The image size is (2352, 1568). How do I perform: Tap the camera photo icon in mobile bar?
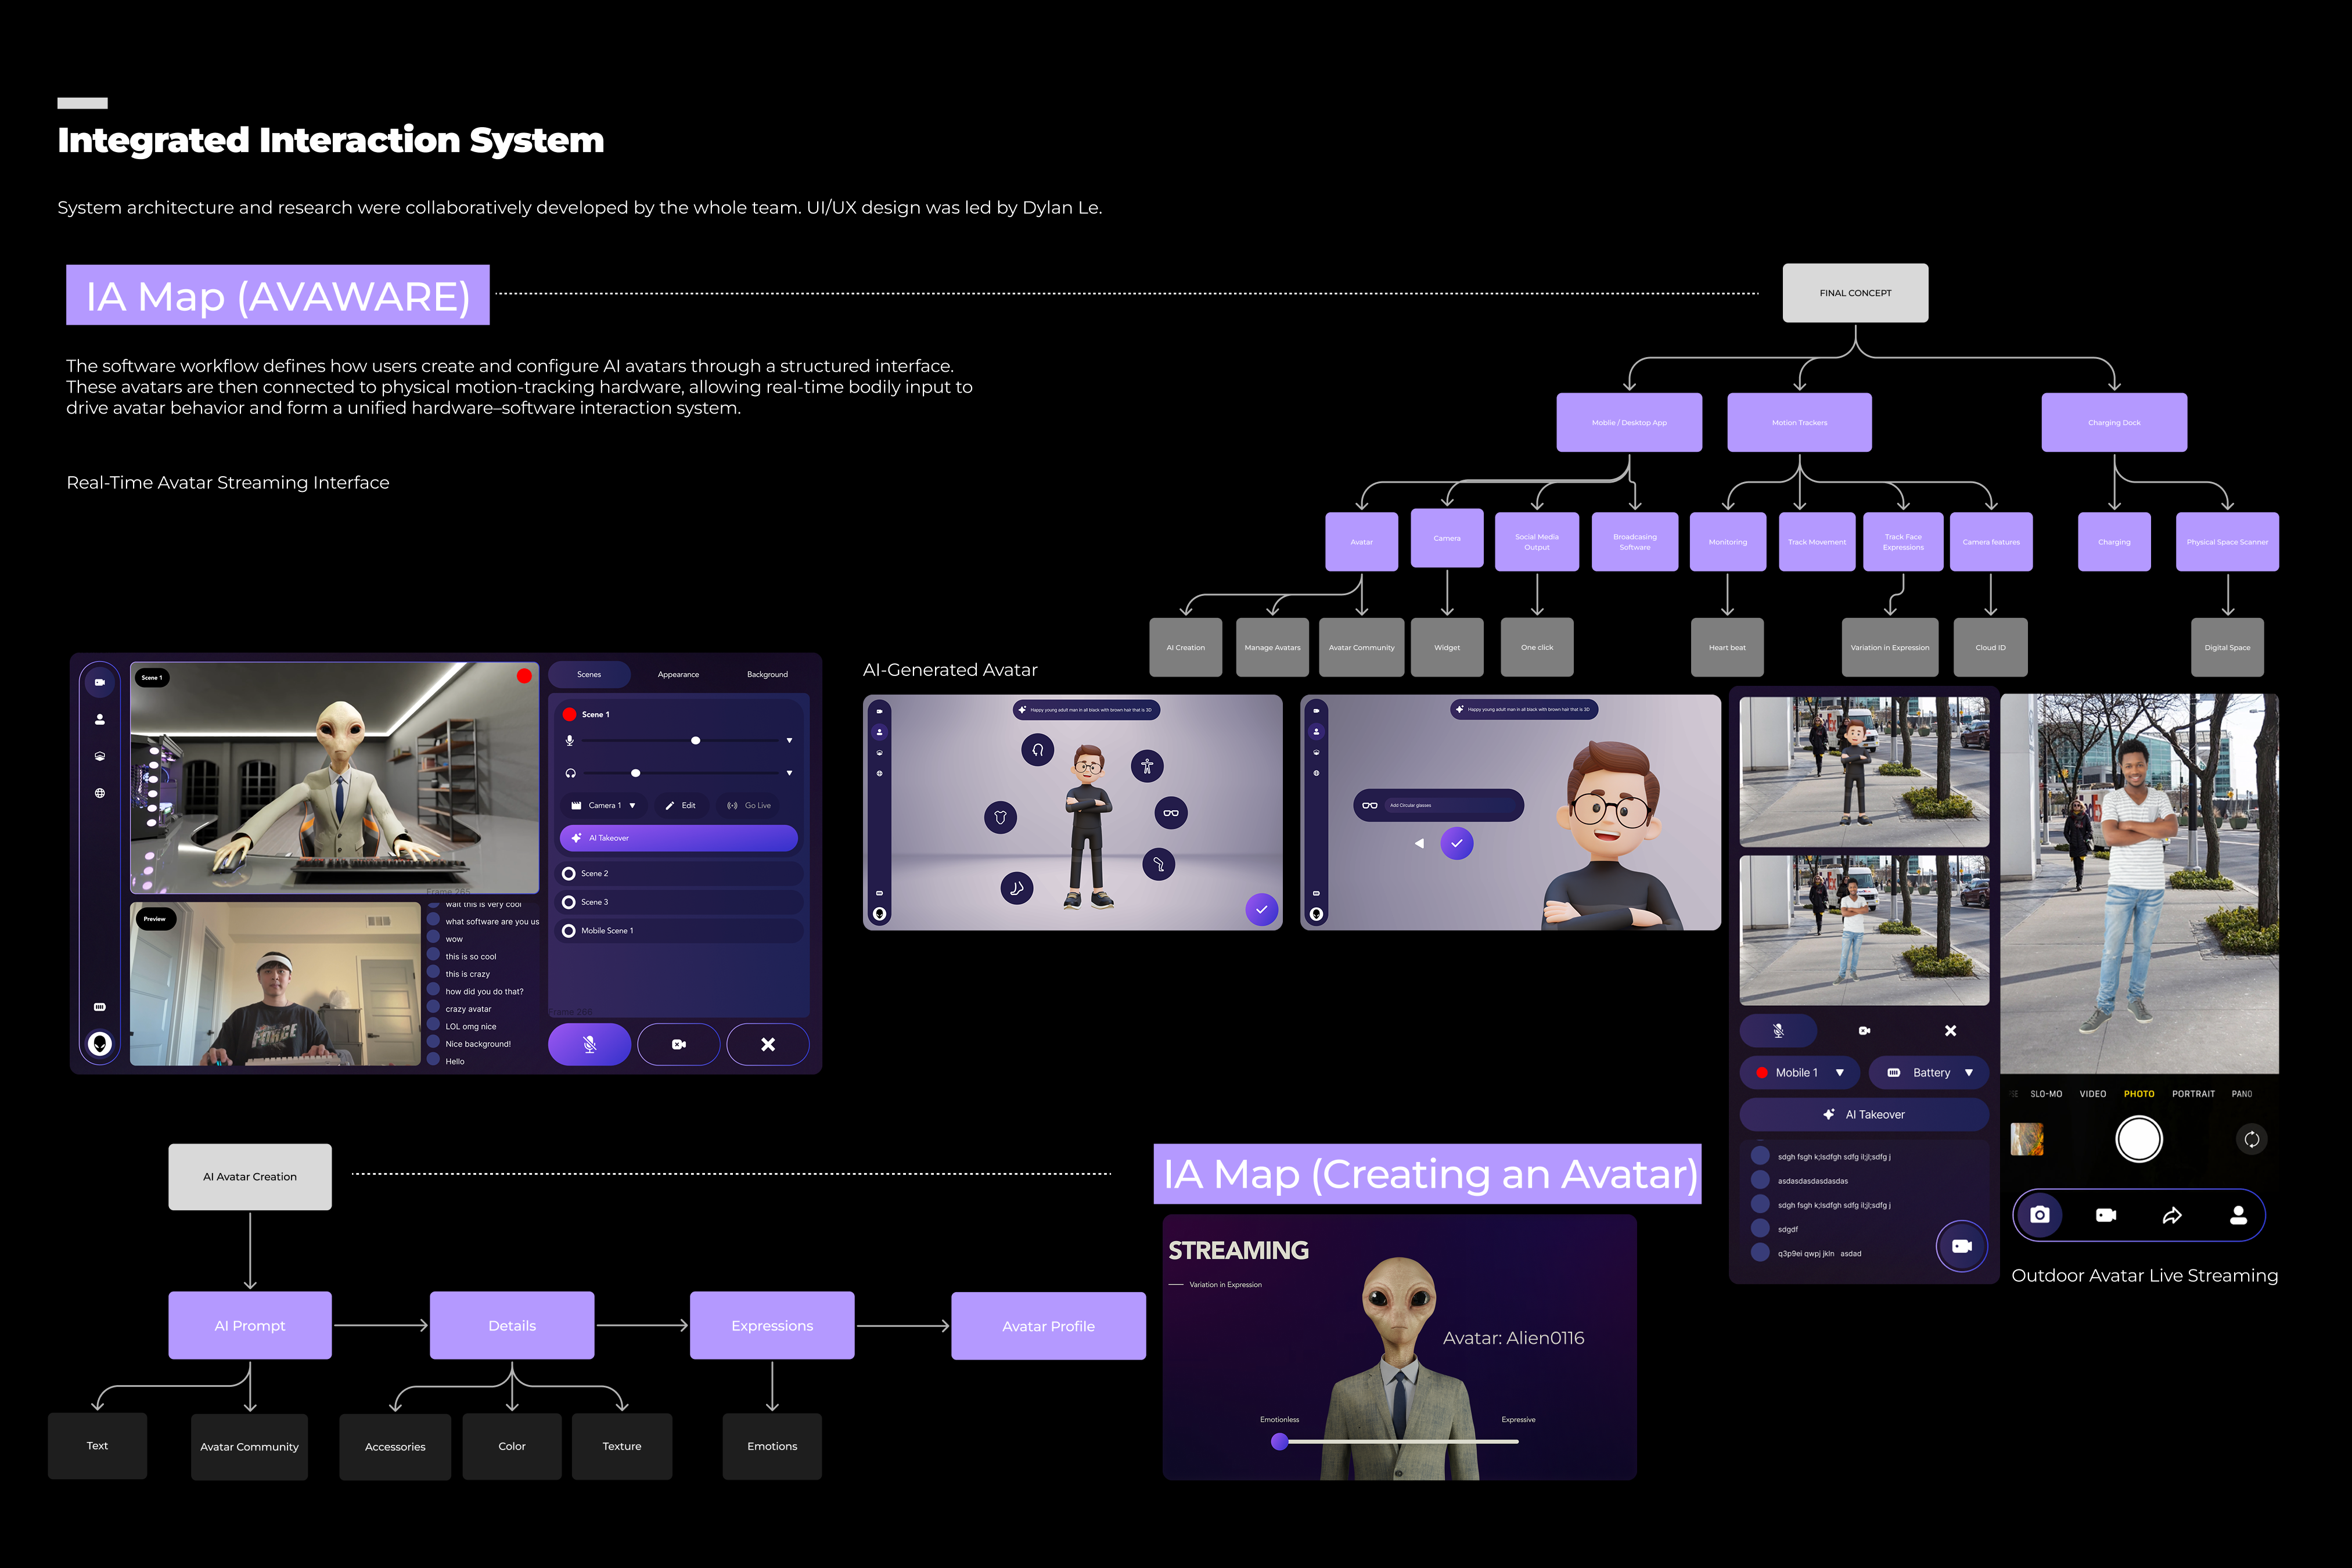coord(2039,1215)
